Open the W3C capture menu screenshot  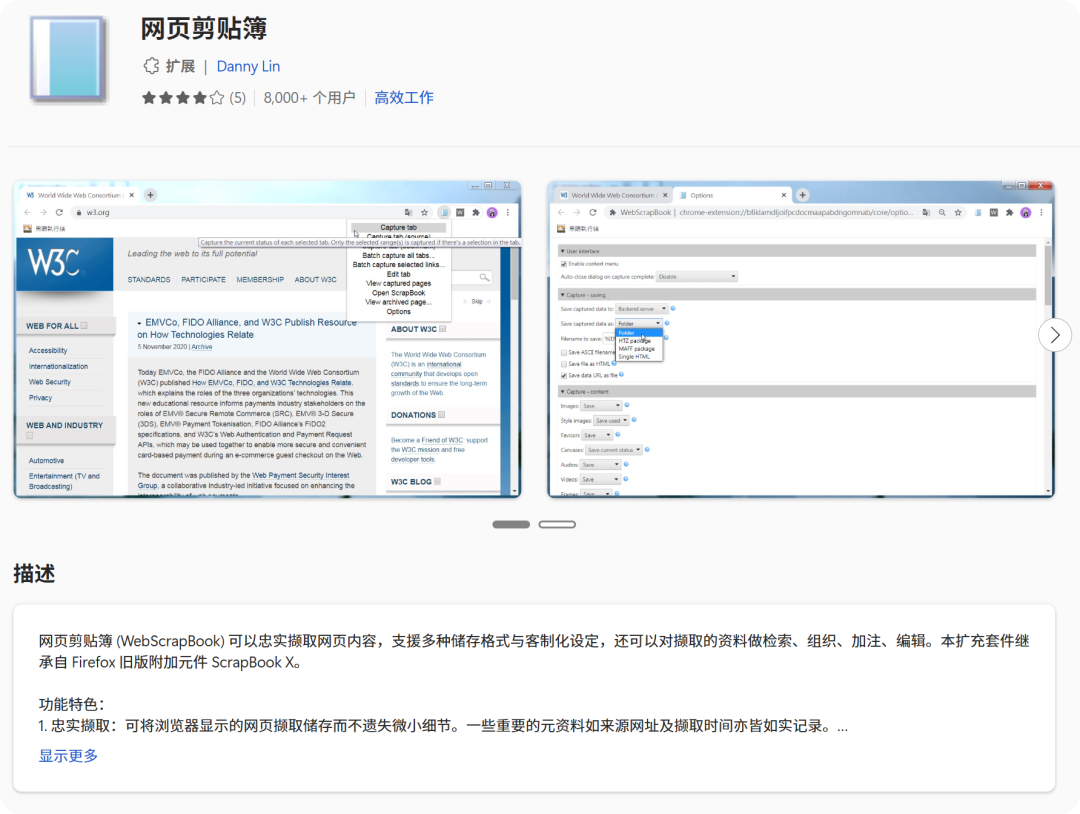267,339
